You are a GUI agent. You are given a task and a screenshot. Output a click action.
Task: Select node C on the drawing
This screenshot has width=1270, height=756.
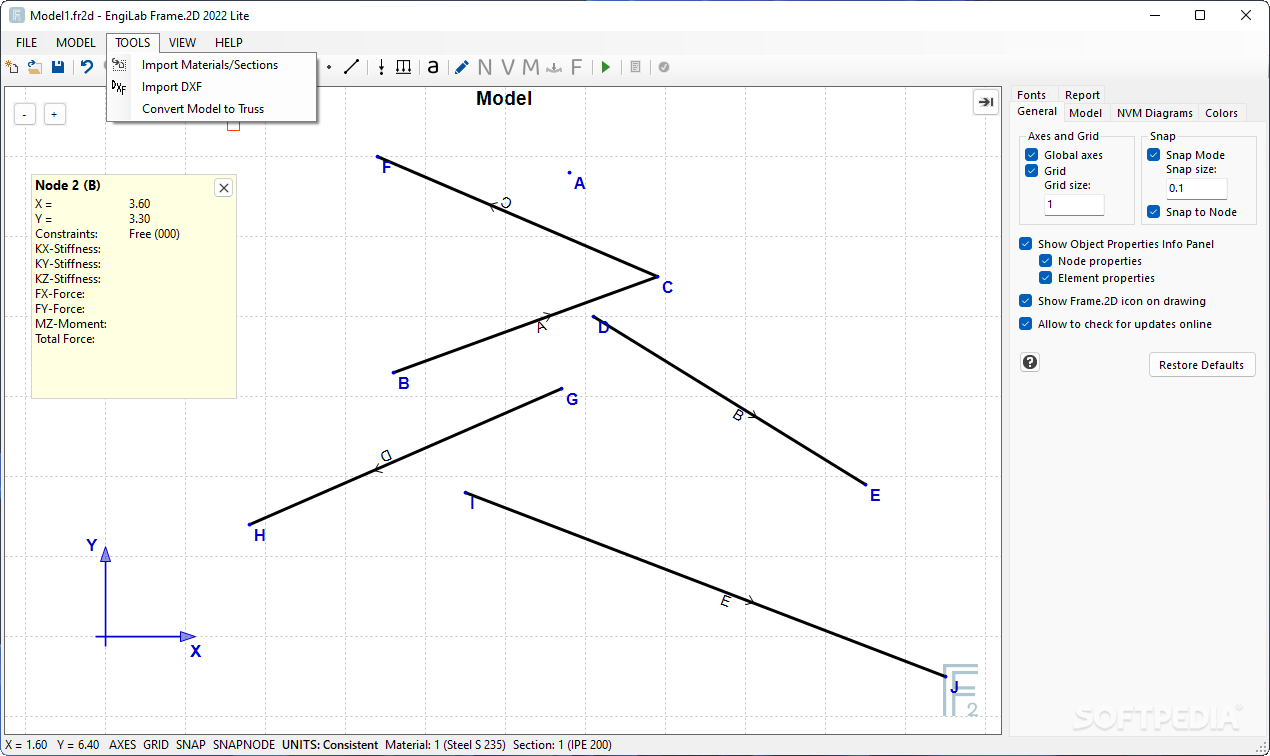pos(657,276)
